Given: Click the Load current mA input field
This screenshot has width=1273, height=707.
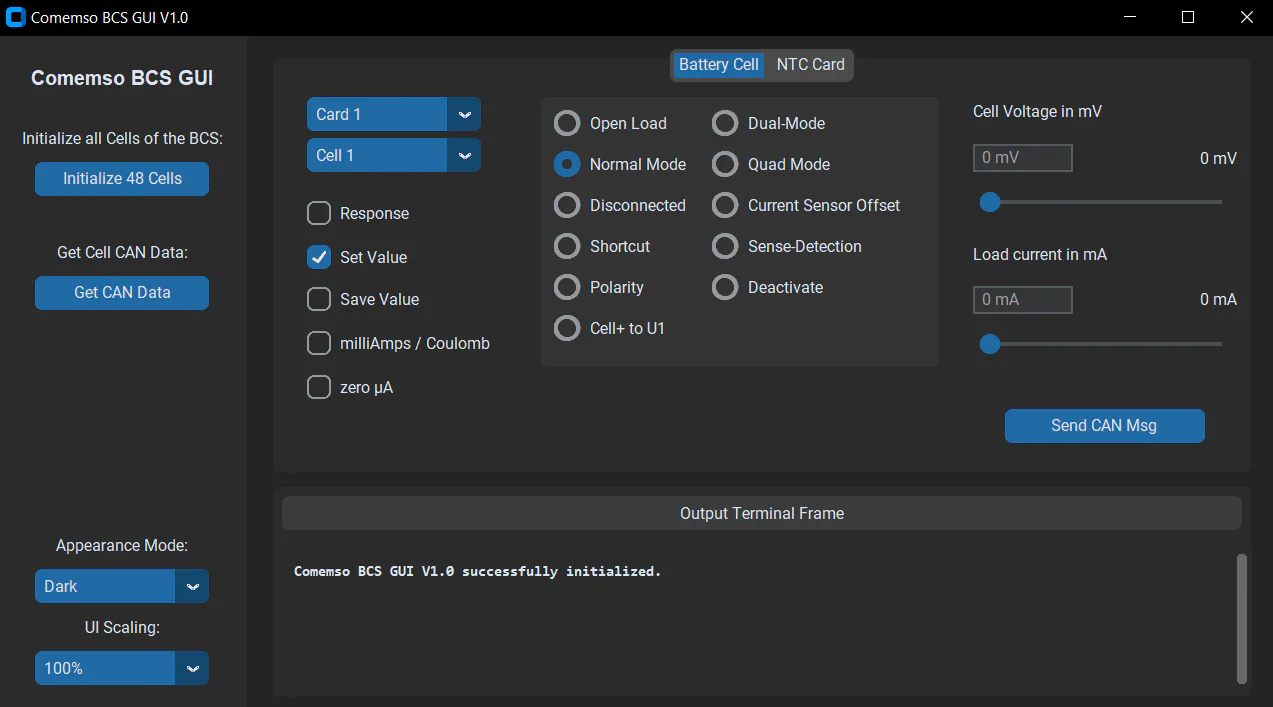Looking at the screenshot, I should (x=1023, y=299).
